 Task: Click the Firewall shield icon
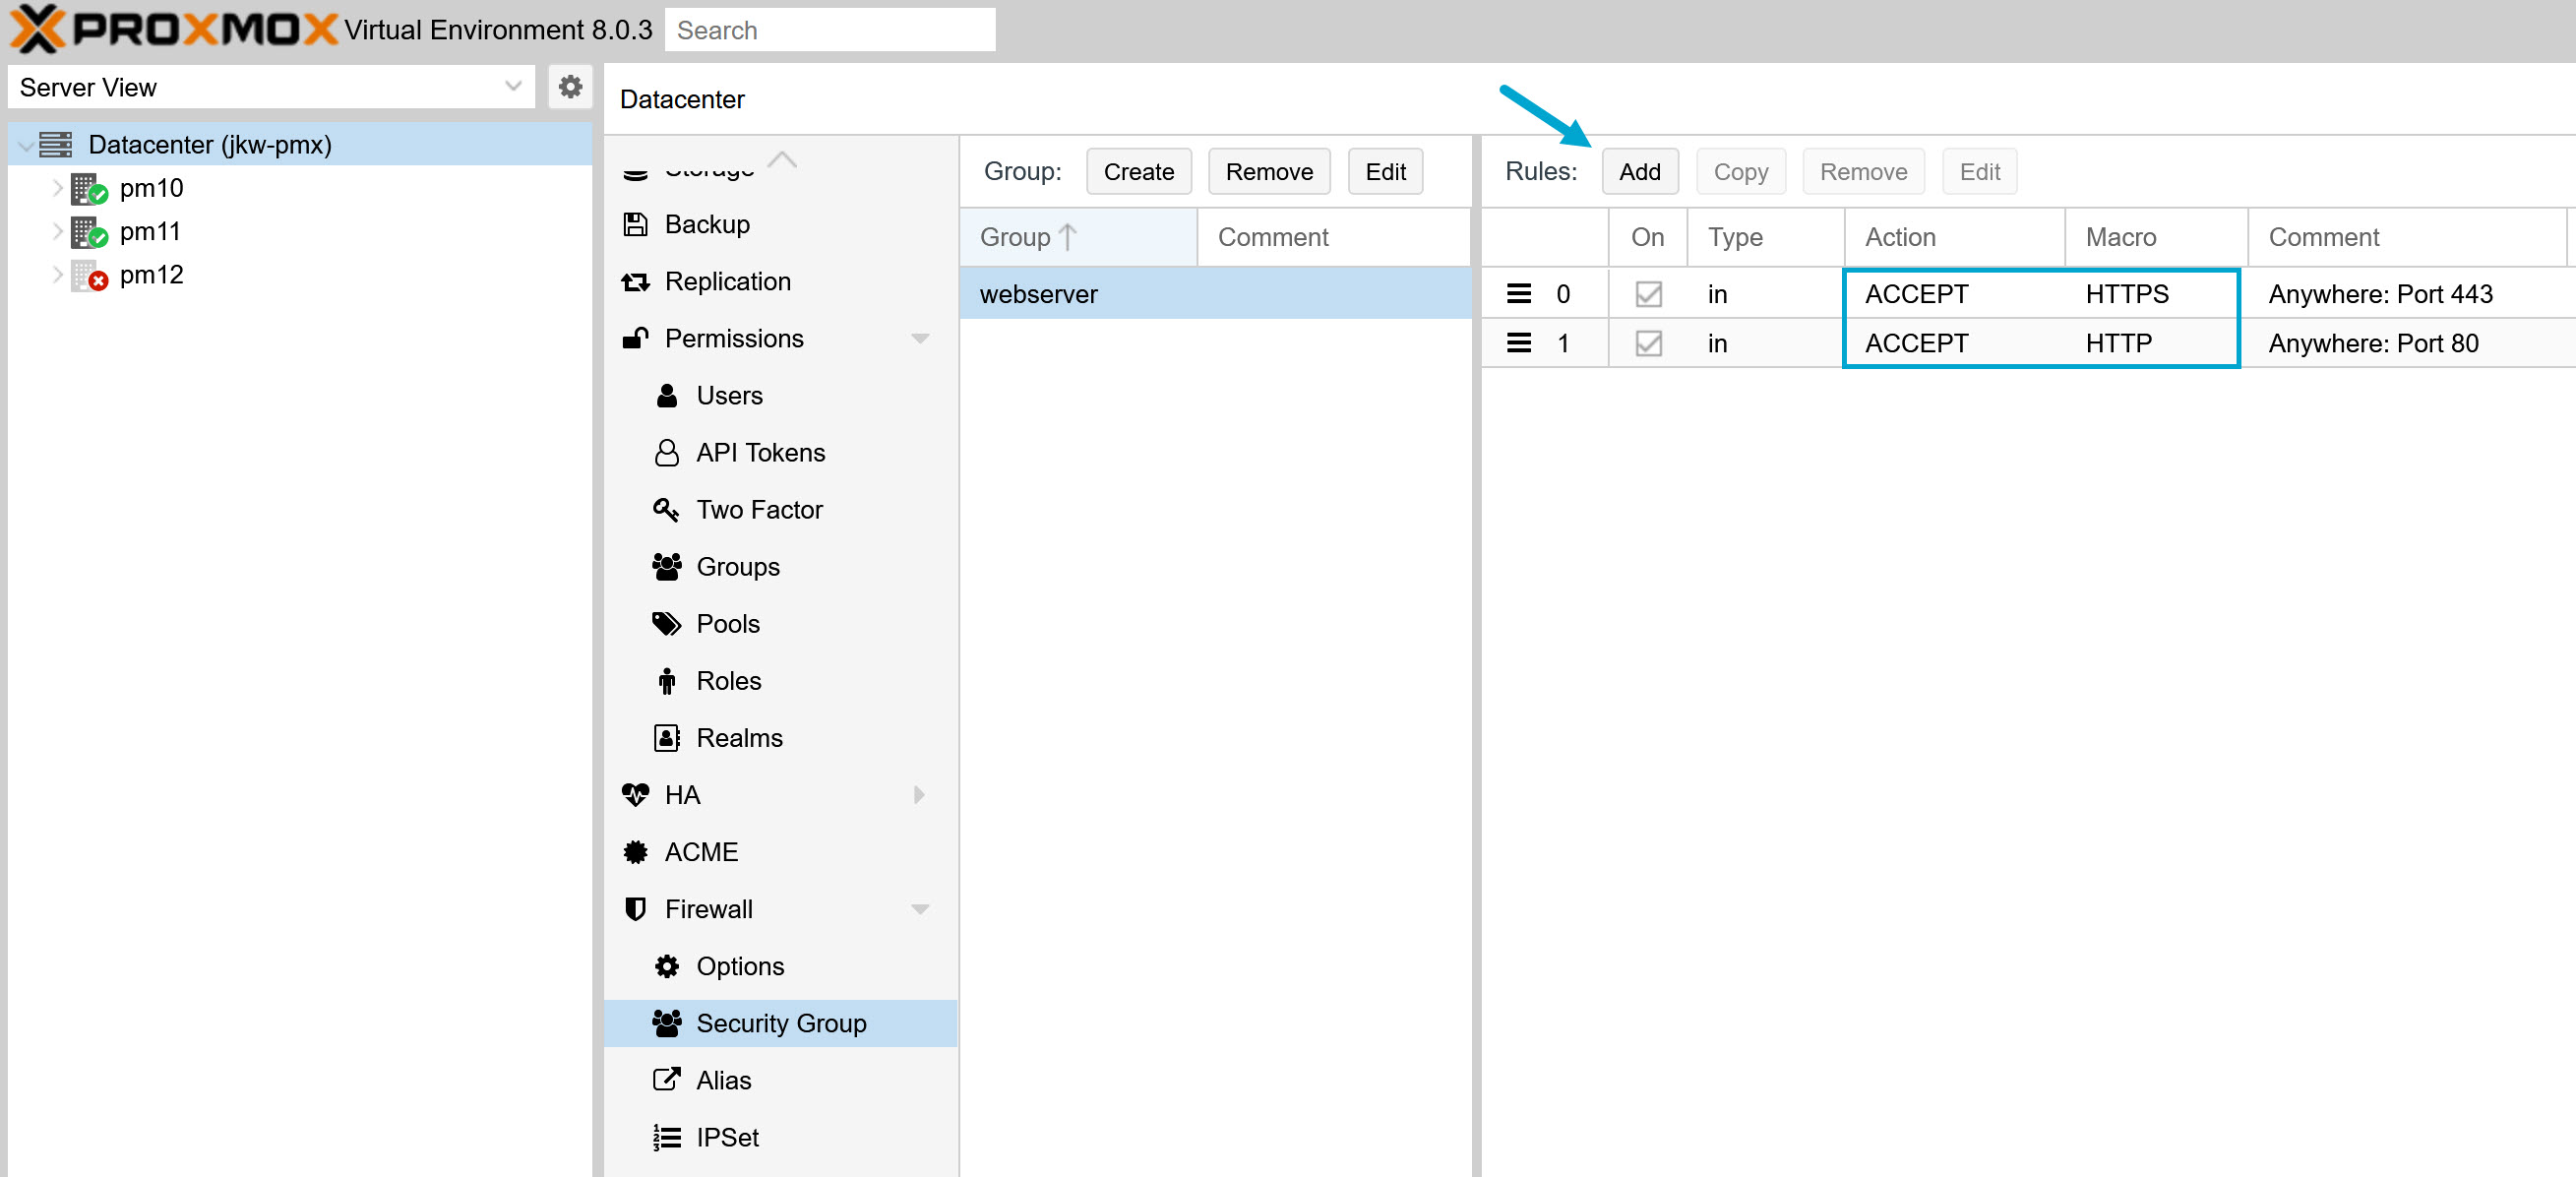(x=635, y=909)
